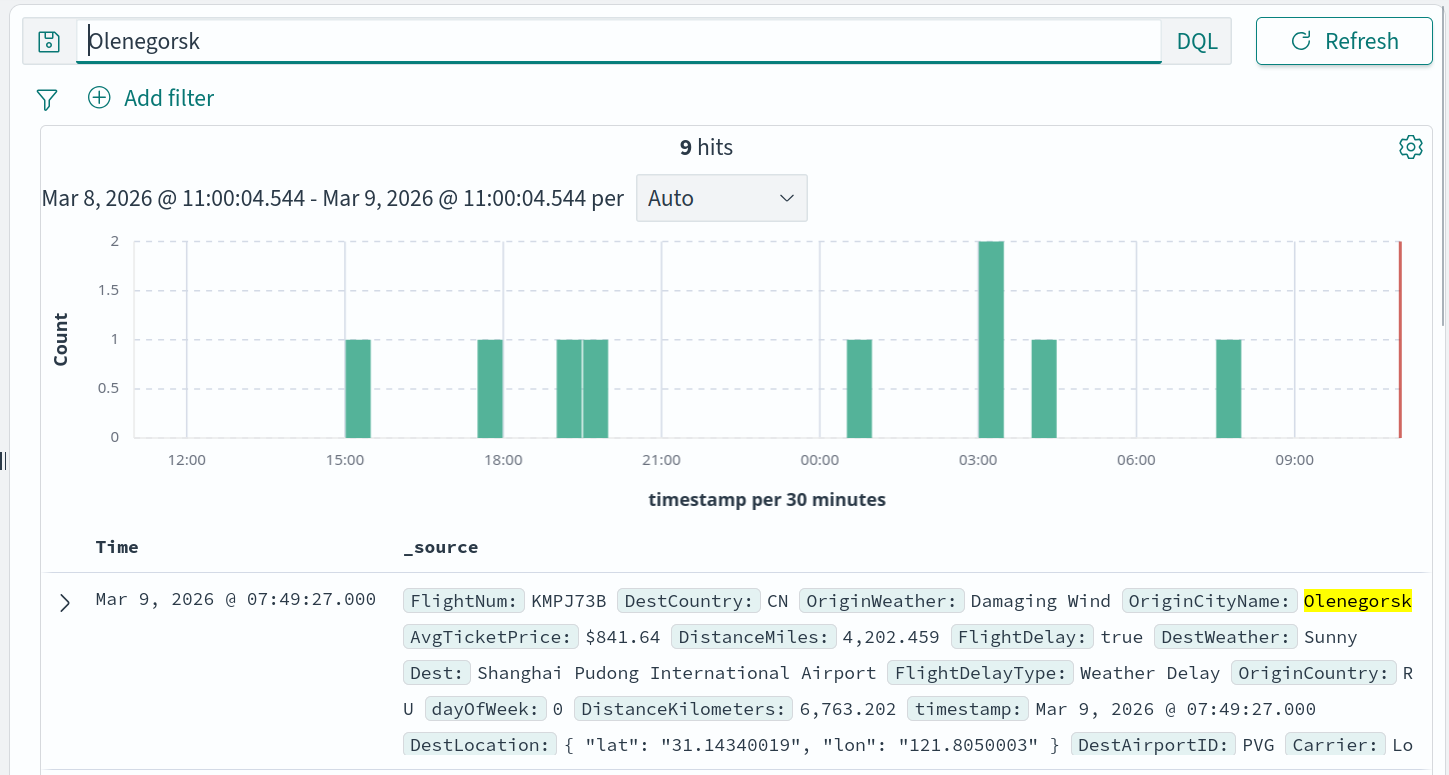Open chart options gear icon

coord(1410,147)
